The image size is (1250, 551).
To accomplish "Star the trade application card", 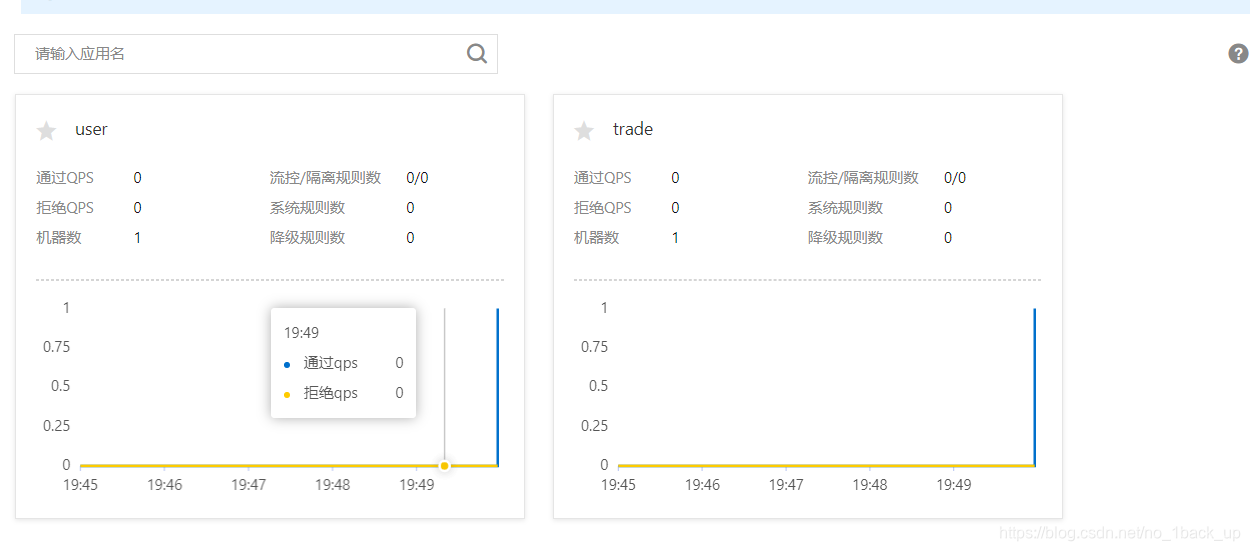I will click(584, 131).
